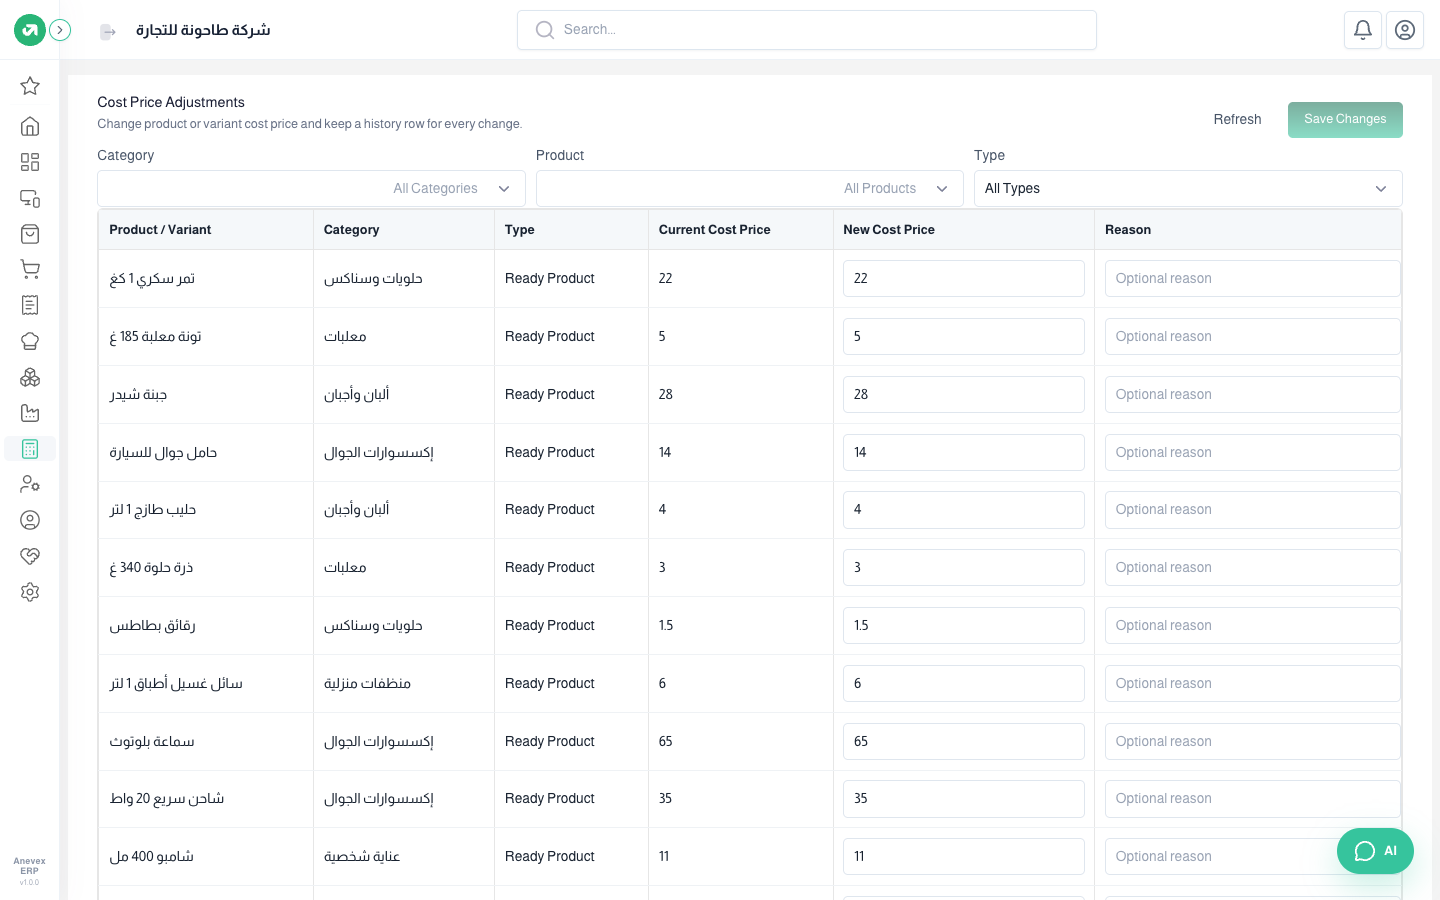This screenshot has height=900, width=1440.
Task: Open the user account menu icon
Action: [1405, 30]
